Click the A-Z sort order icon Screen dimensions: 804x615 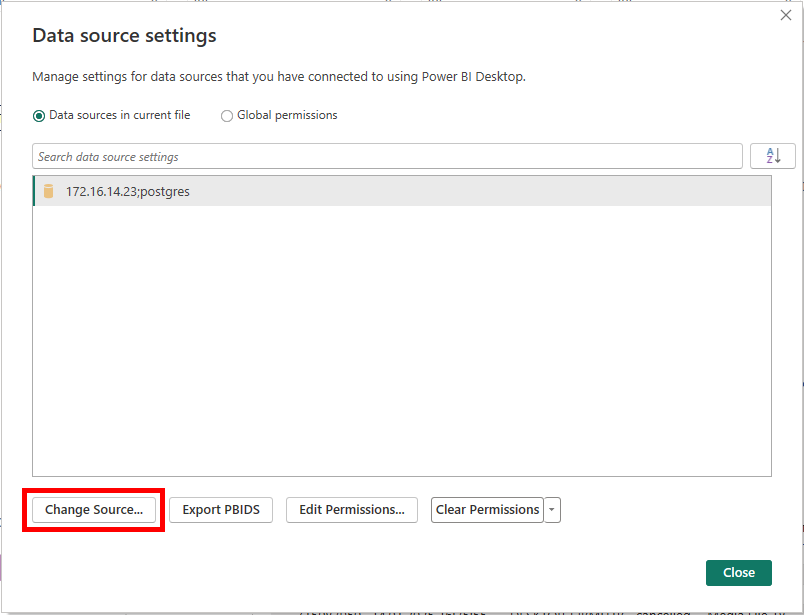point(773,156)
